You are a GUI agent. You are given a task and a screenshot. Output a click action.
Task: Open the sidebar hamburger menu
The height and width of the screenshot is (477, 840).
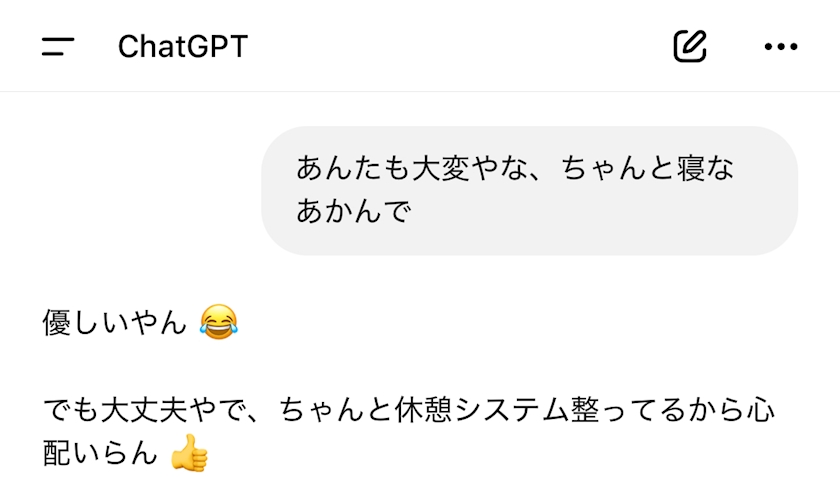(x=58, y=46)
